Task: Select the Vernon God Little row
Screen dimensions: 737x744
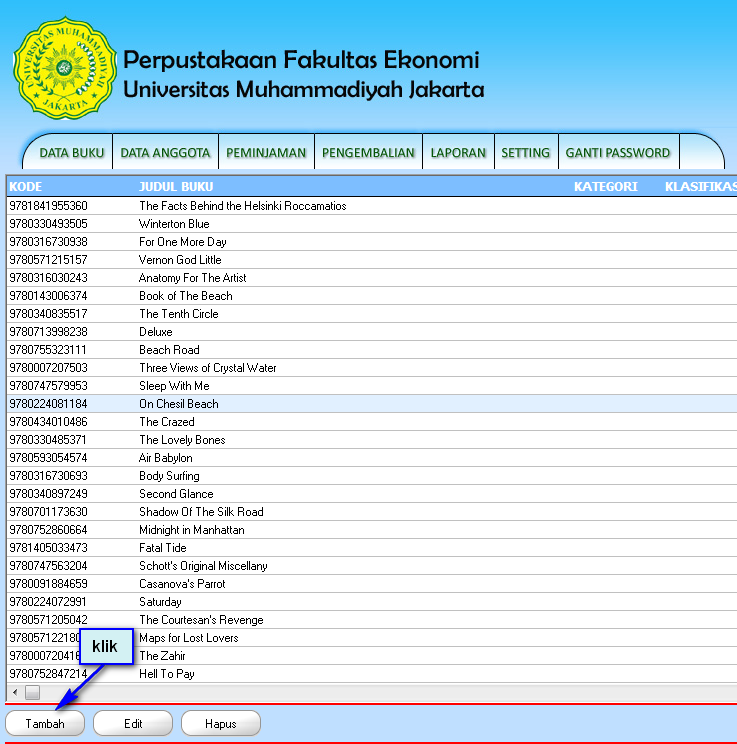Action: (x=372, y=260)
